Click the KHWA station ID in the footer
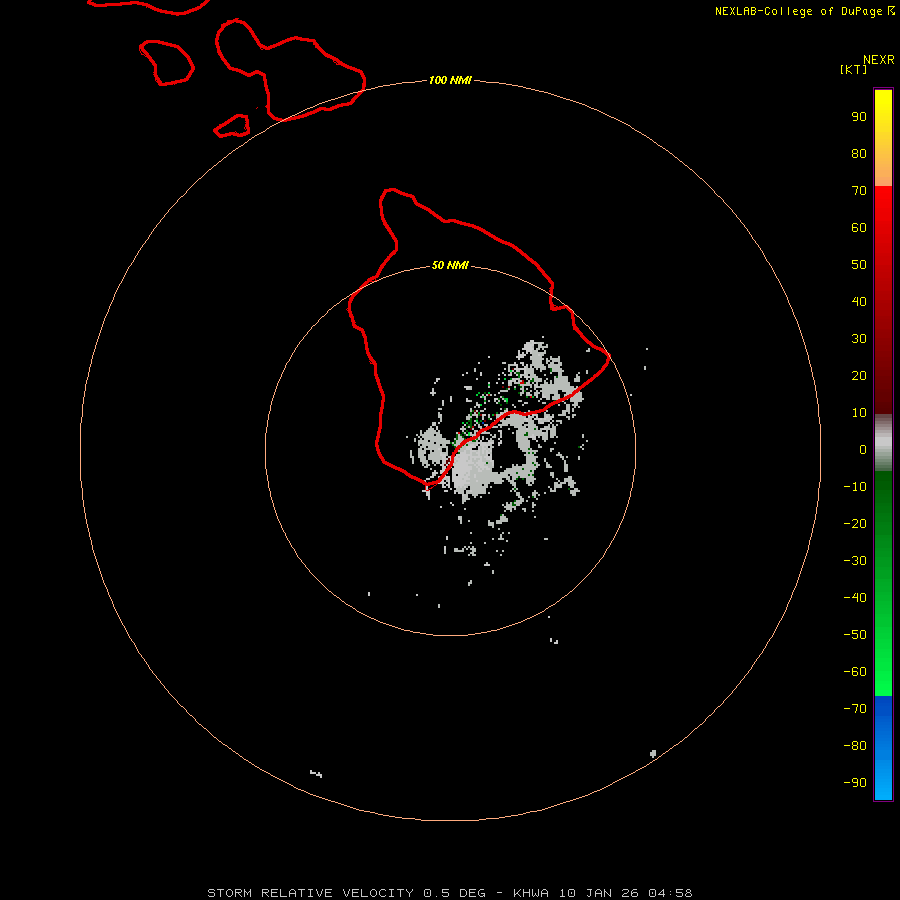Image resolution: width=900 pixels, height=900 pixels. click(x=531, y=893)
